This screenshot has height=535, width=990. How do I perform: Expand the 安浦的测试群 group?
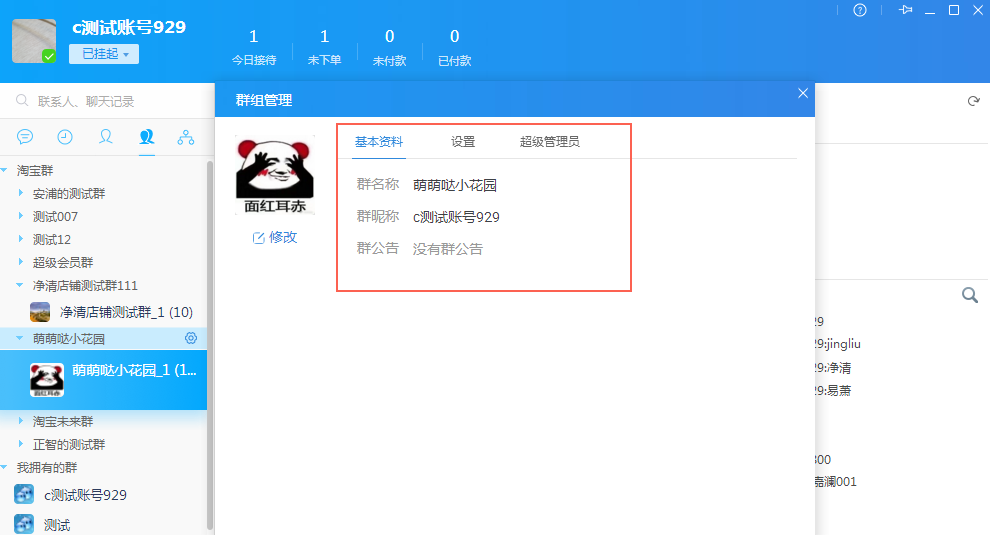21,193
